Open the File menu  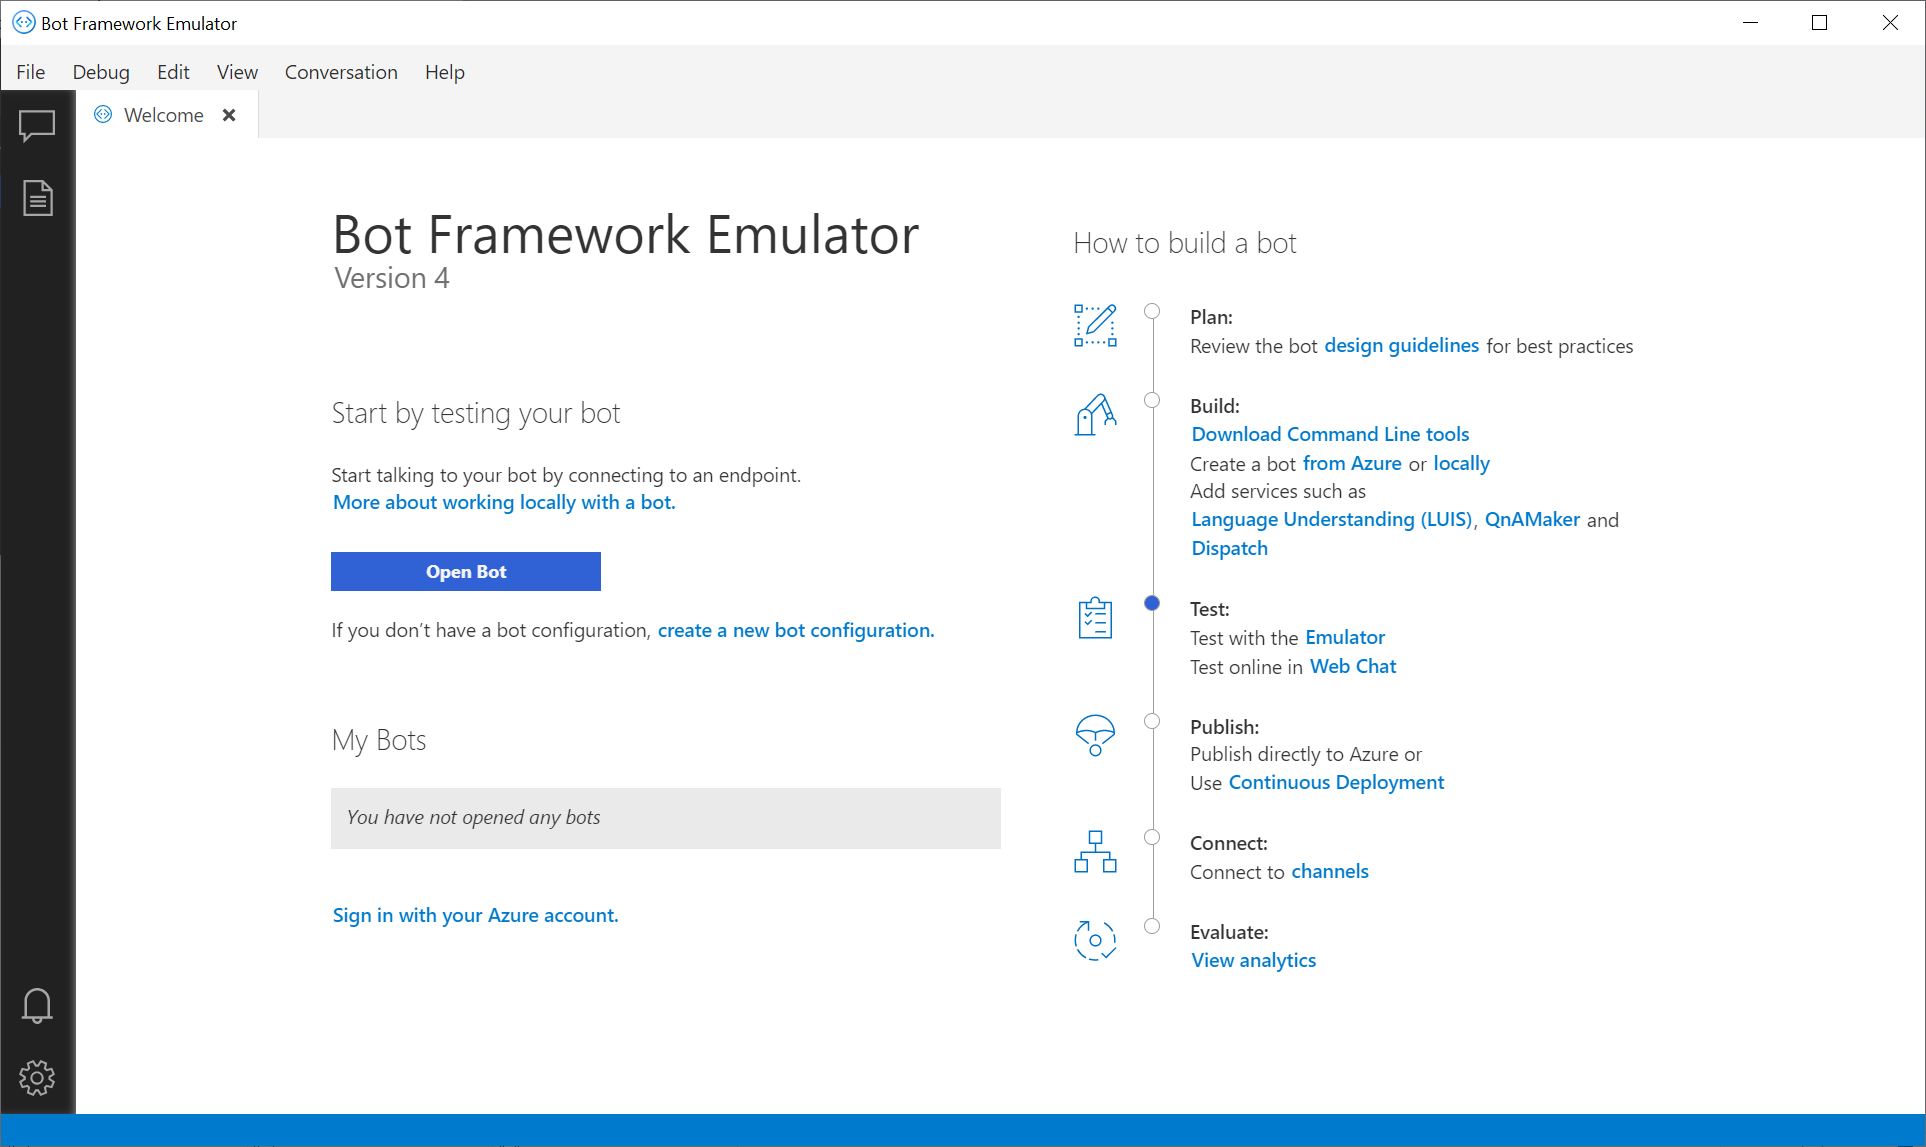click(30, 71)
